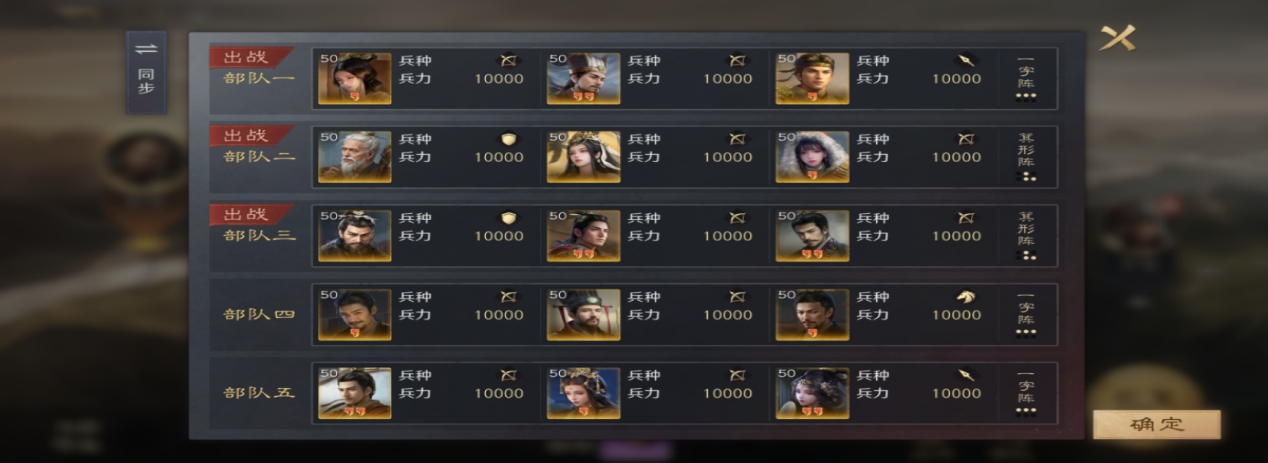The height and width of the screenshot is (463, 1268).
Task: Toggle the 出战 flag on 部队三
Action: [x=248, y=215]
